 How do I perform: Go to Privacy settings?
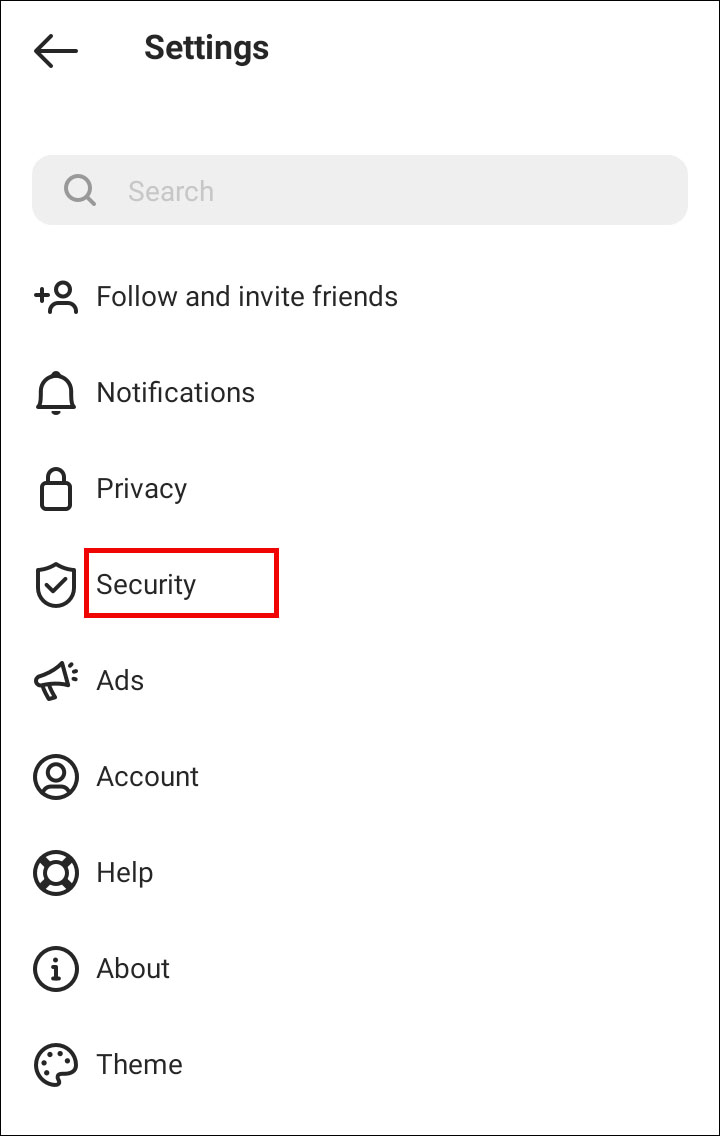[142, 489]
